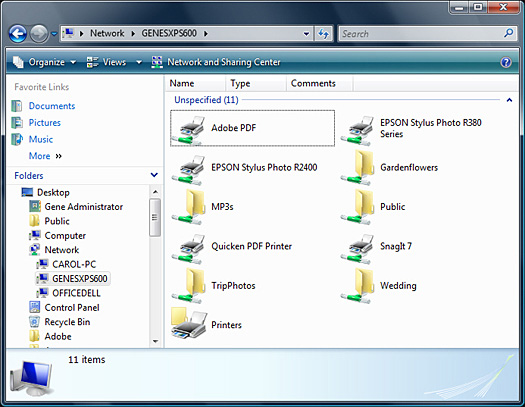Select CAROL-PC in the folder tree

pyautogui.click(x=74, y=264)
